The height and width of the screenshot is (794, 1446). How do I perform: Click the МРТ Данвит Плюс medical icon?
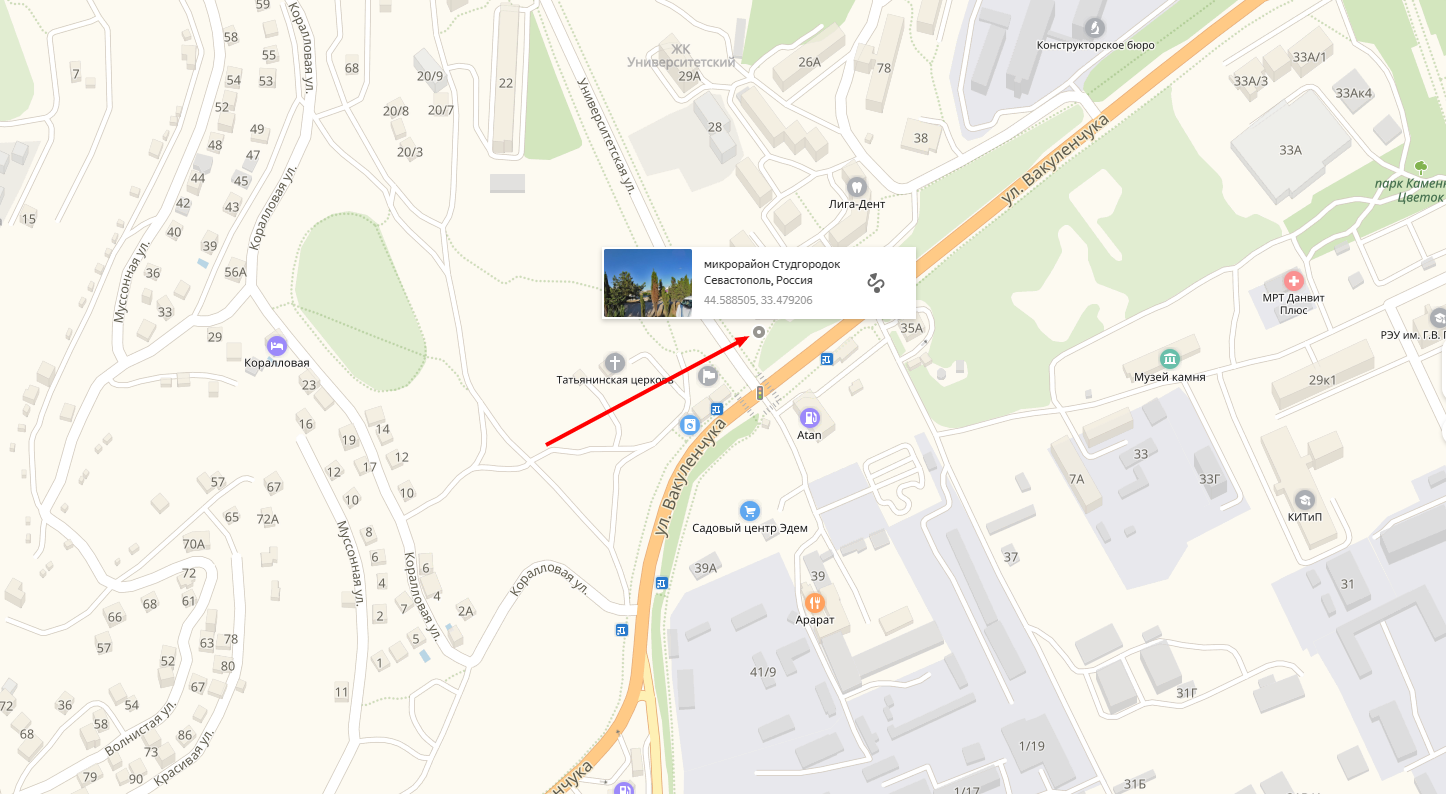(1294, 281)
